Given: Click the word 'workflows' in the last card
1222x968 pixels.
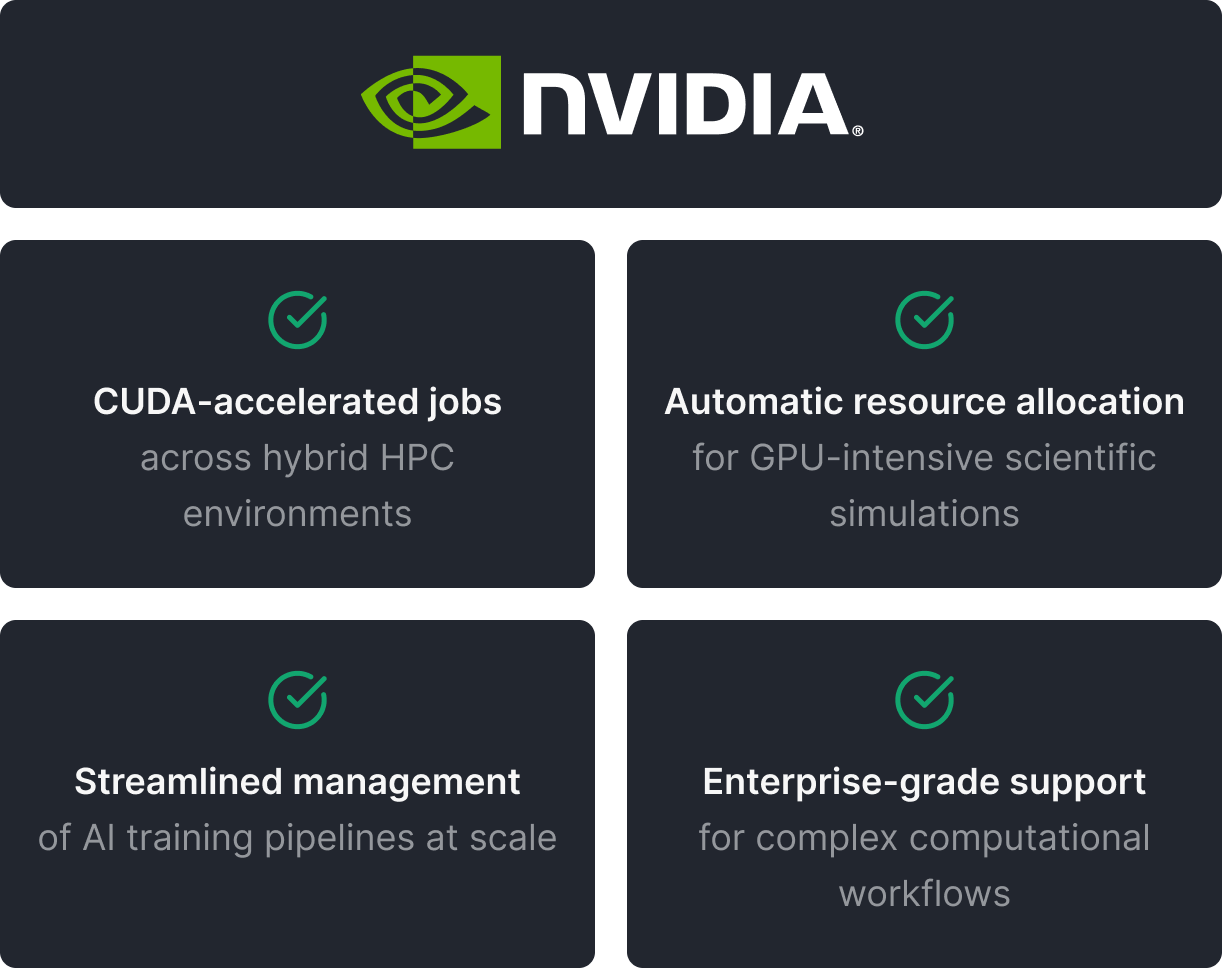Looking at the screenshot, I should click(x=924, y=894).
